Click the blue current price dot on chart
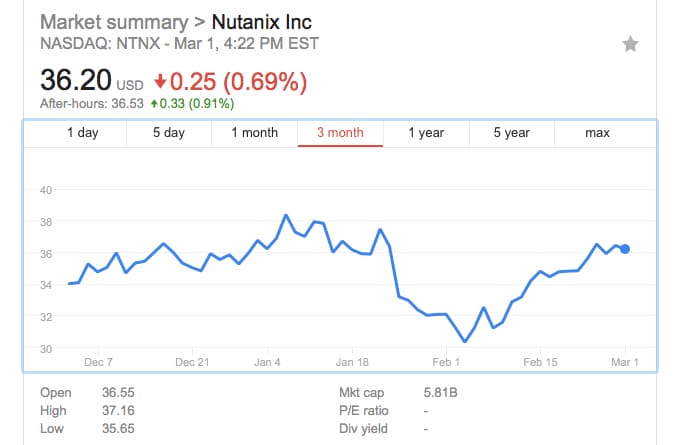Viewport: 684px width, 445px height. pyautogui.click(x=625, y=249)
